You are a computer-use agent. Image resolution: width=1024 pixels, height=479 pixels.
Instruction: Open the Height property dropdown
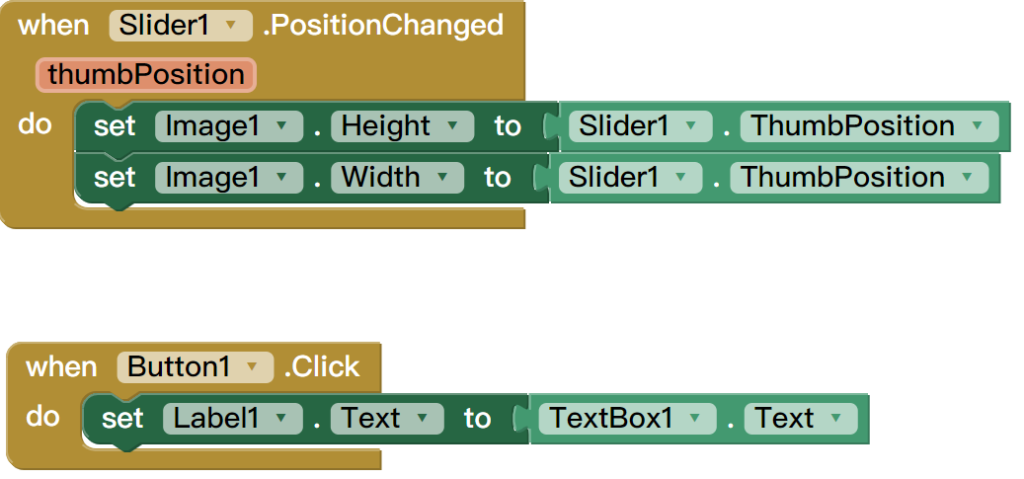click(455, 127)
